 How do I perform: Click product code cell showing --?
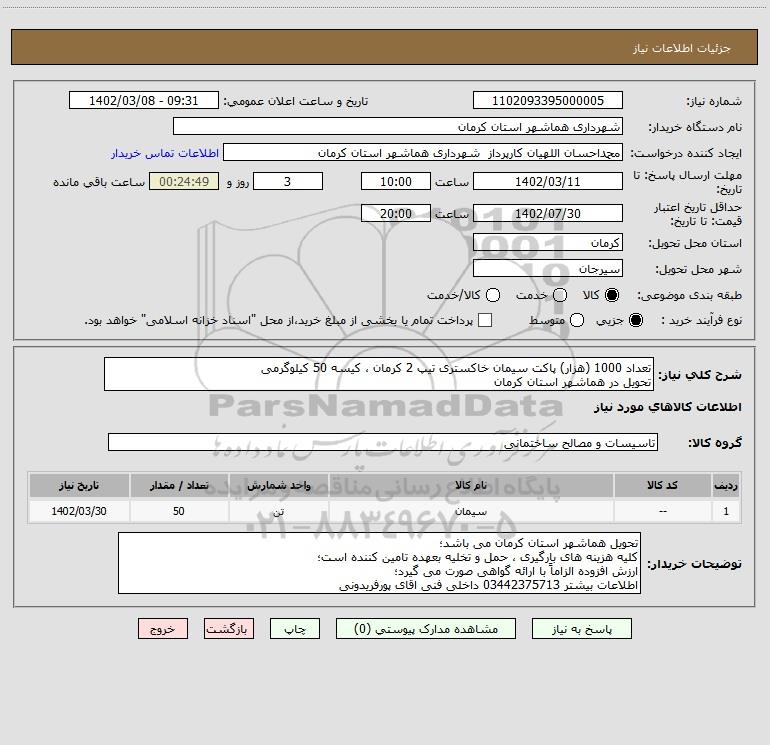point(662,512)
